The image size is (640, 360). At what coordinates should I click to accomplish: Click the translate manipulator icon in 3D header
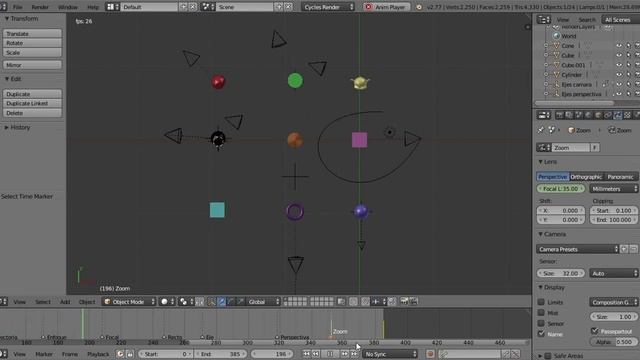click(x=222, y=302)
